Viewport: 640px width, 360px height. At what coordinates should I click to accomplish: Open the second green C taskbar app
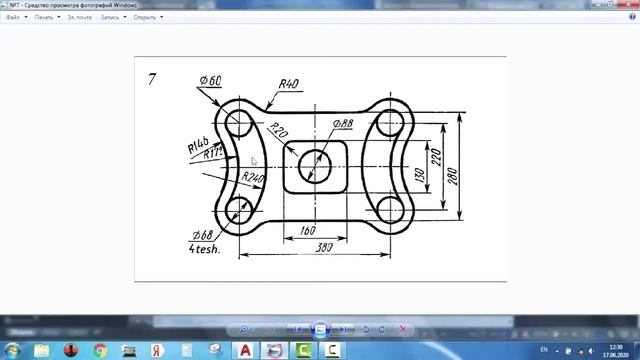point(332,351)
